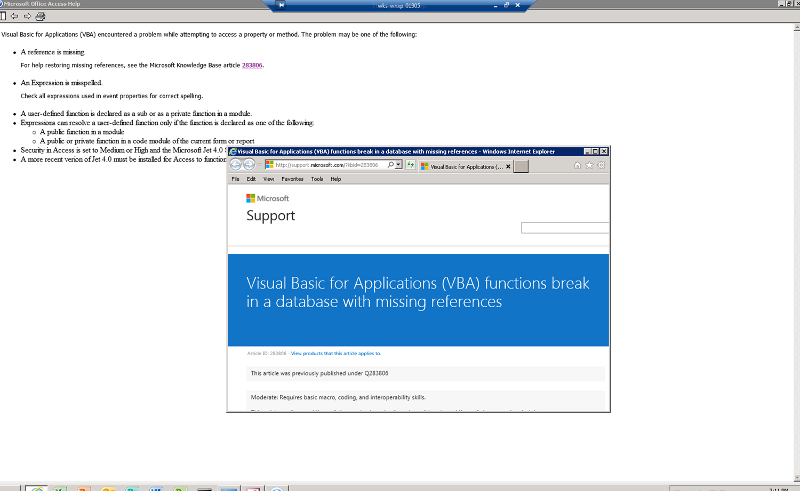Screen dimensions: 800x491
Task: Click the Support page search box
Action: (x=565, y=228)
